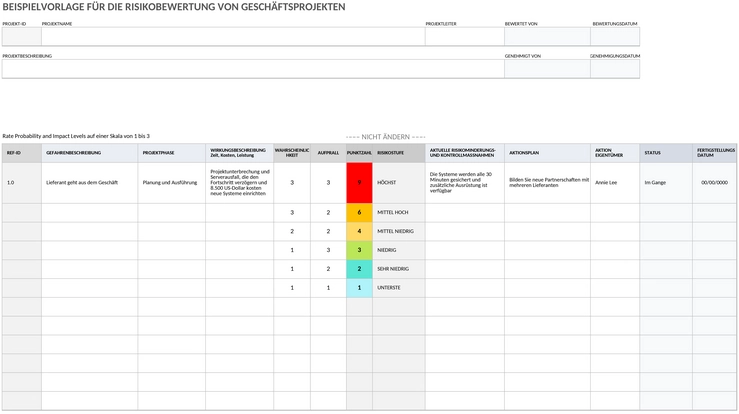Screen dimensions: 739x414
Task: Select the 'NIEDRIG' risk level cell
Action: pos(399,250)
